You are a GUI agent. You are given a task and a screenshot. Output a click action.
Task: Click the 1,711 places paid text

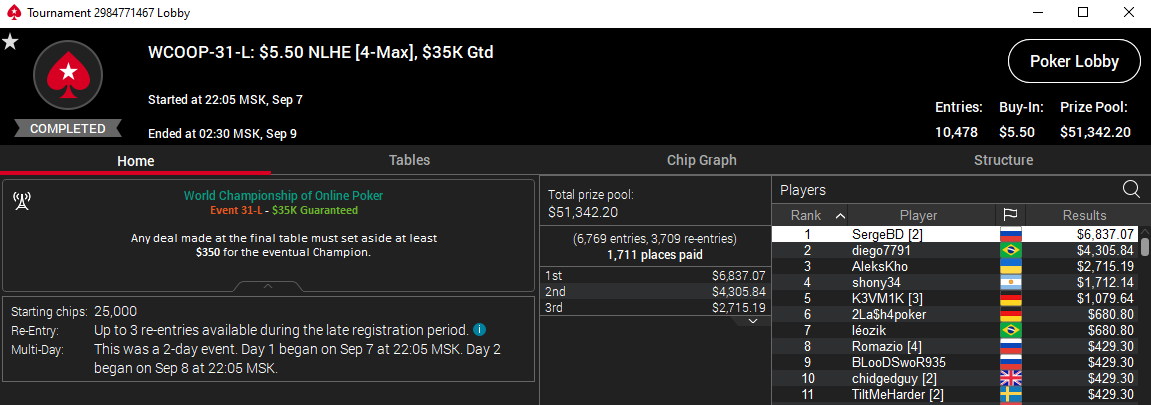655,255
